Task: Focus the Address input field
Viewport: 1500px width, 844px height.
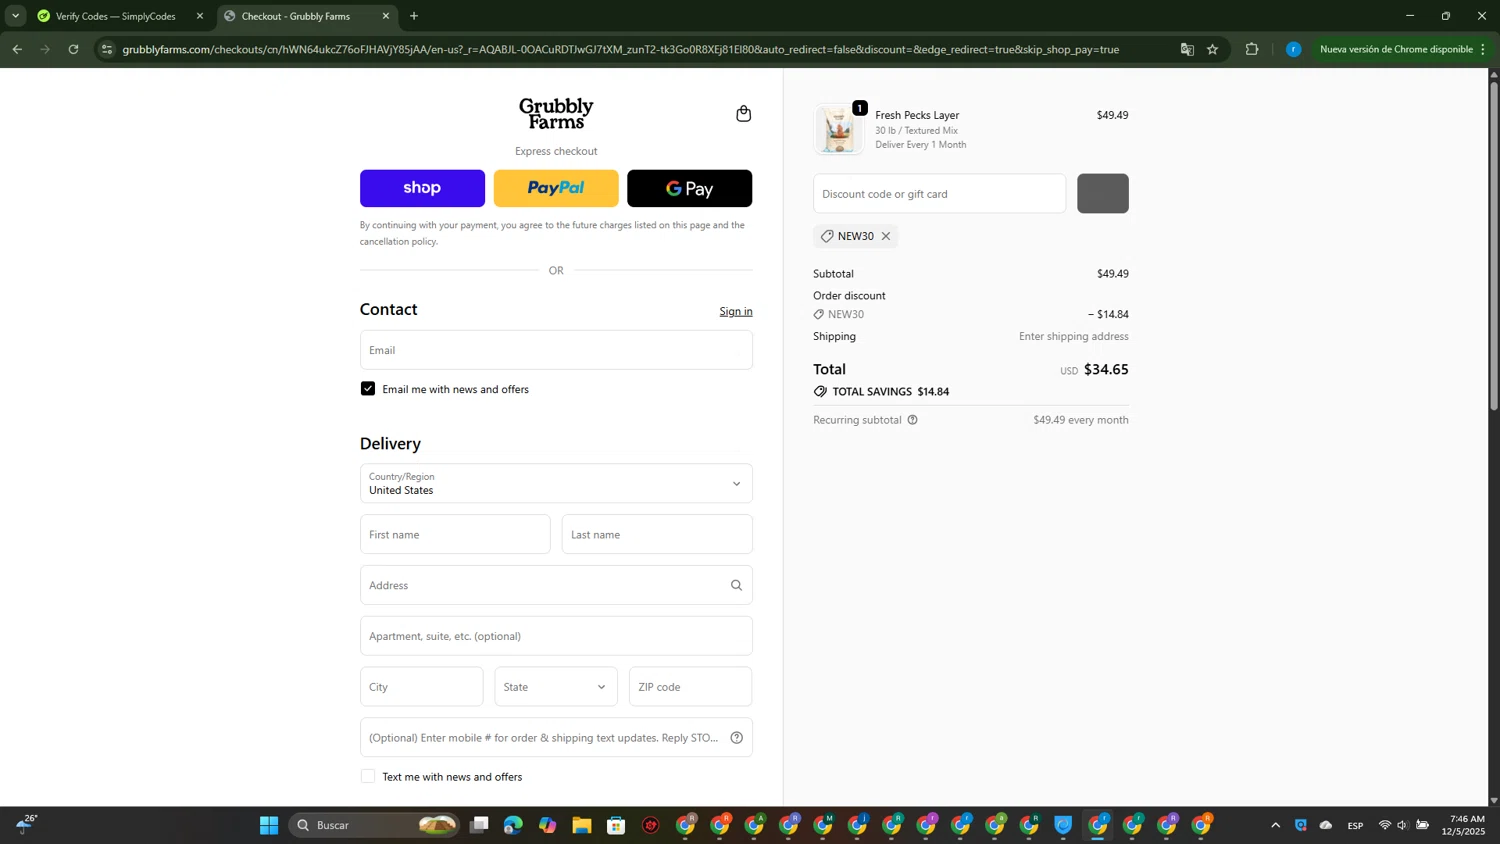Action: point(556,585)
